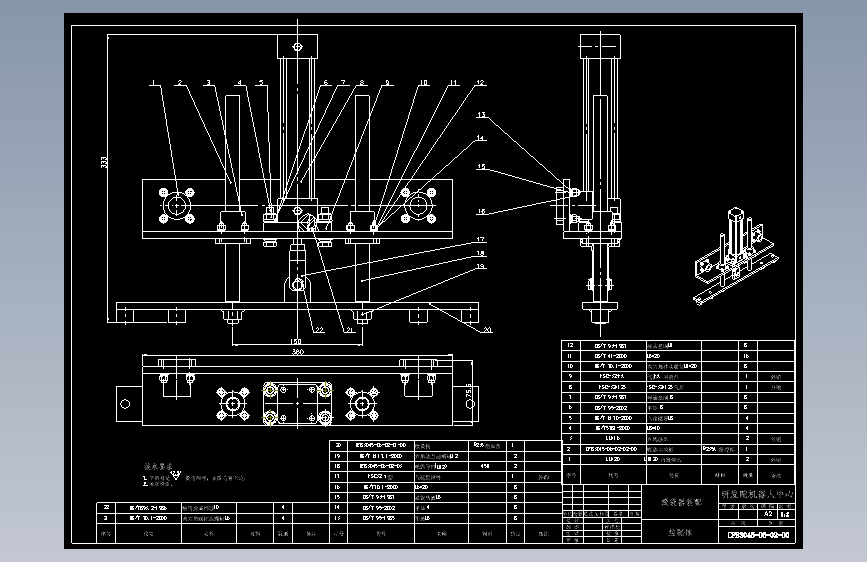Click the A2 sheet size cell
Image resolution: width=867 pixels, height=562 pixels.
coord(768,514)
